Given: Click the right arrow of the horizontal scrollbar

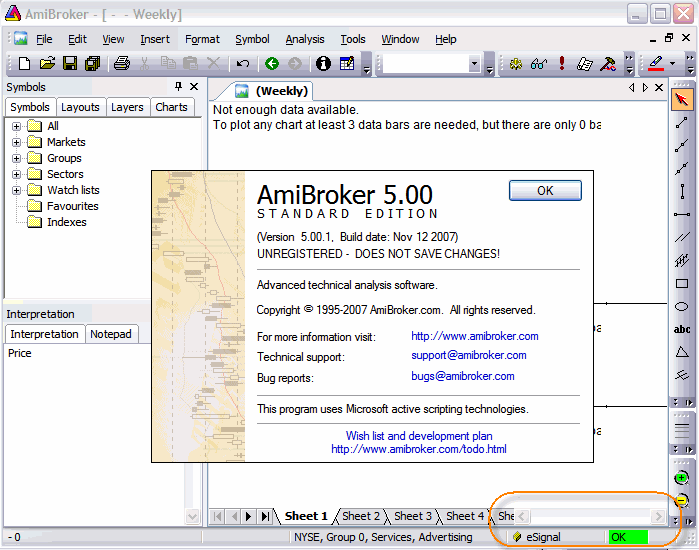Looking at the screenshot, I should coord(658,517).
